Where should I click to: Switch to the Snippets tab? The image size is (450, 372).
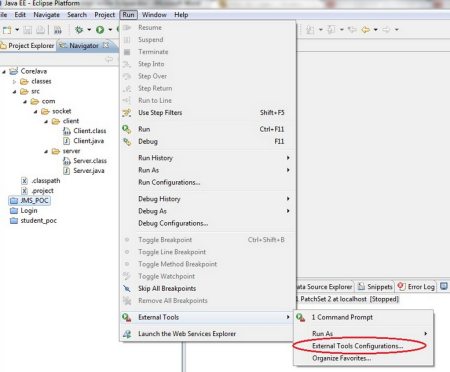coord(375,287)
